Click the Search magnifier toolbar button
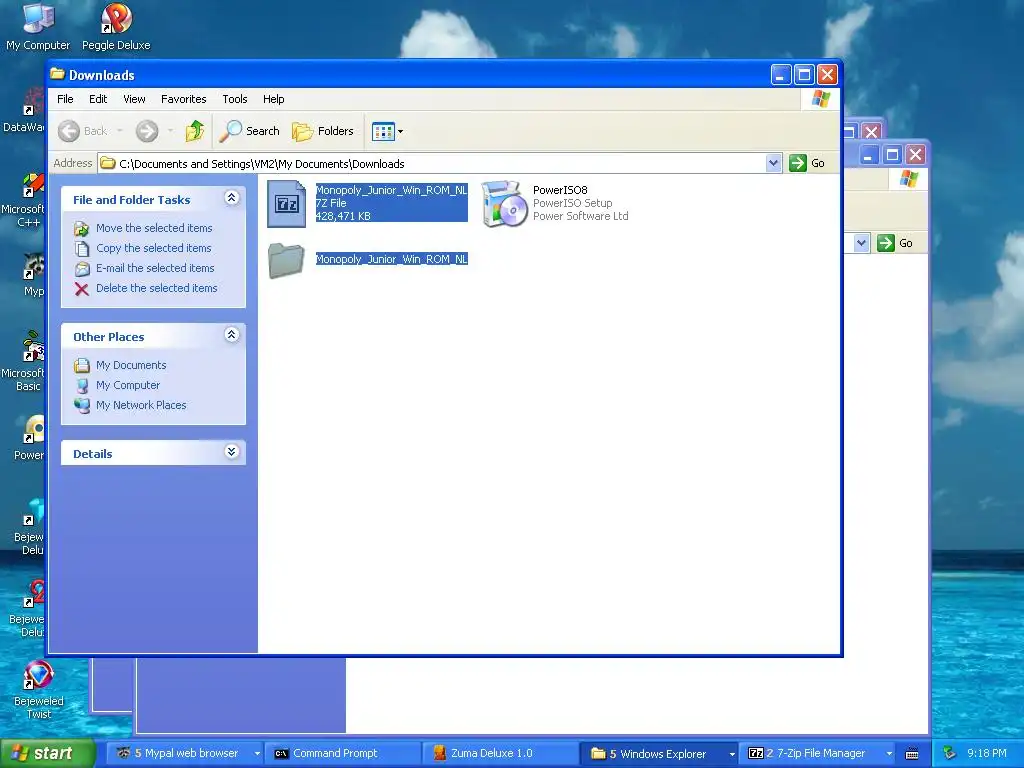Screen dimensions: 1024x768 249,131
